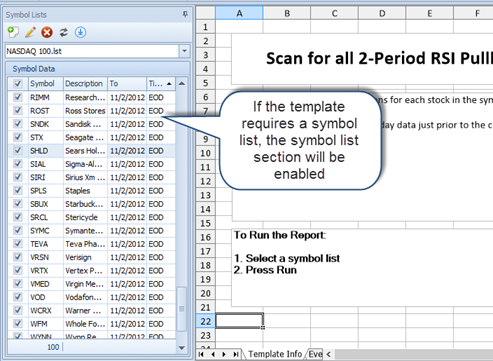
Task: Click the scroll up arrow of symbol list
Action: [182, 83]
